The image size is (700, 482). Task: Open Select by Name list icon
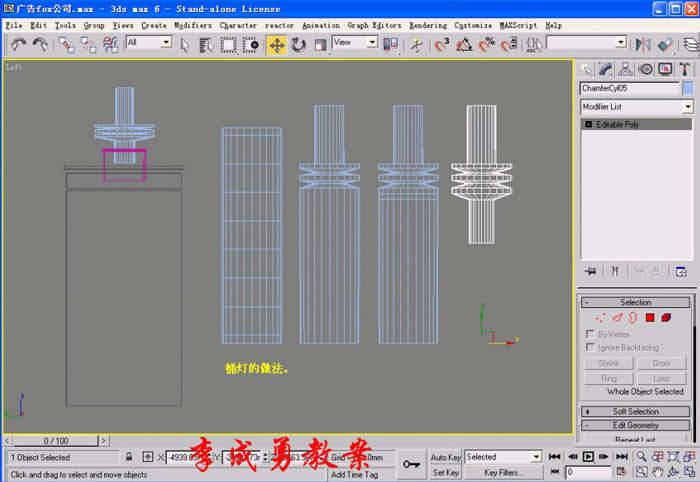point(206,45)
